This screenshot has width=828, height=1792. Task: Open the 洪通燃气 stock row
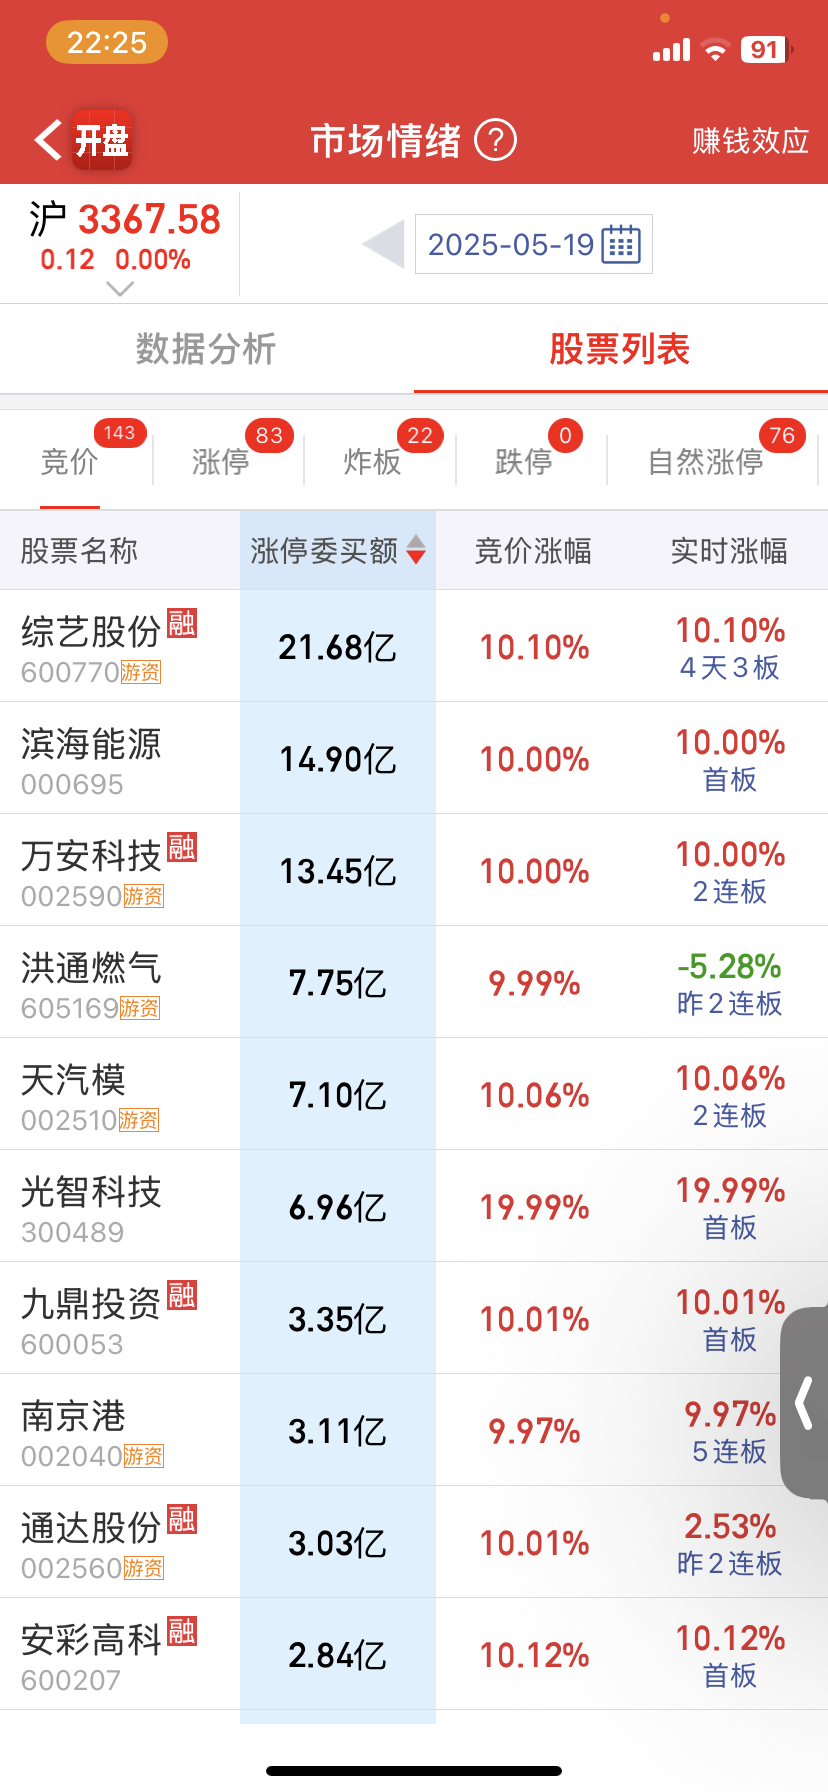414,982
